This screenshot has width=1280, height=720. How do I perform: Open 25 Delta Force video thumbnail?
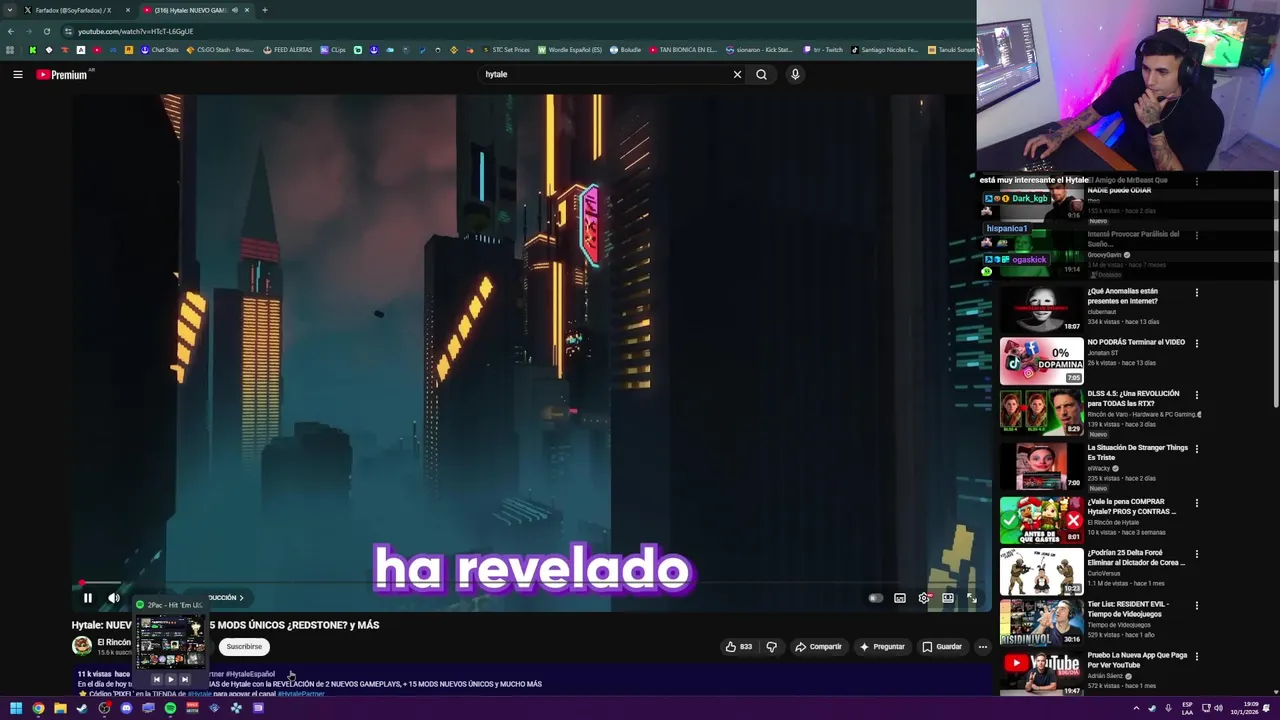pos(1041,571)
